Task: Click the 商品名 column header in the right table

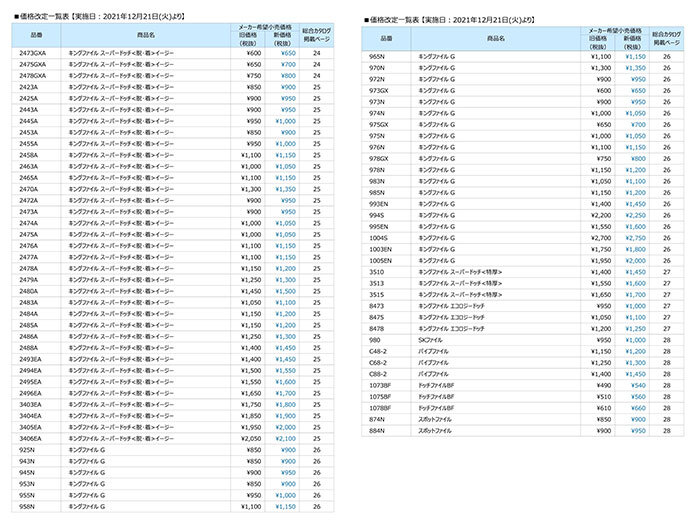Action: 495,38
